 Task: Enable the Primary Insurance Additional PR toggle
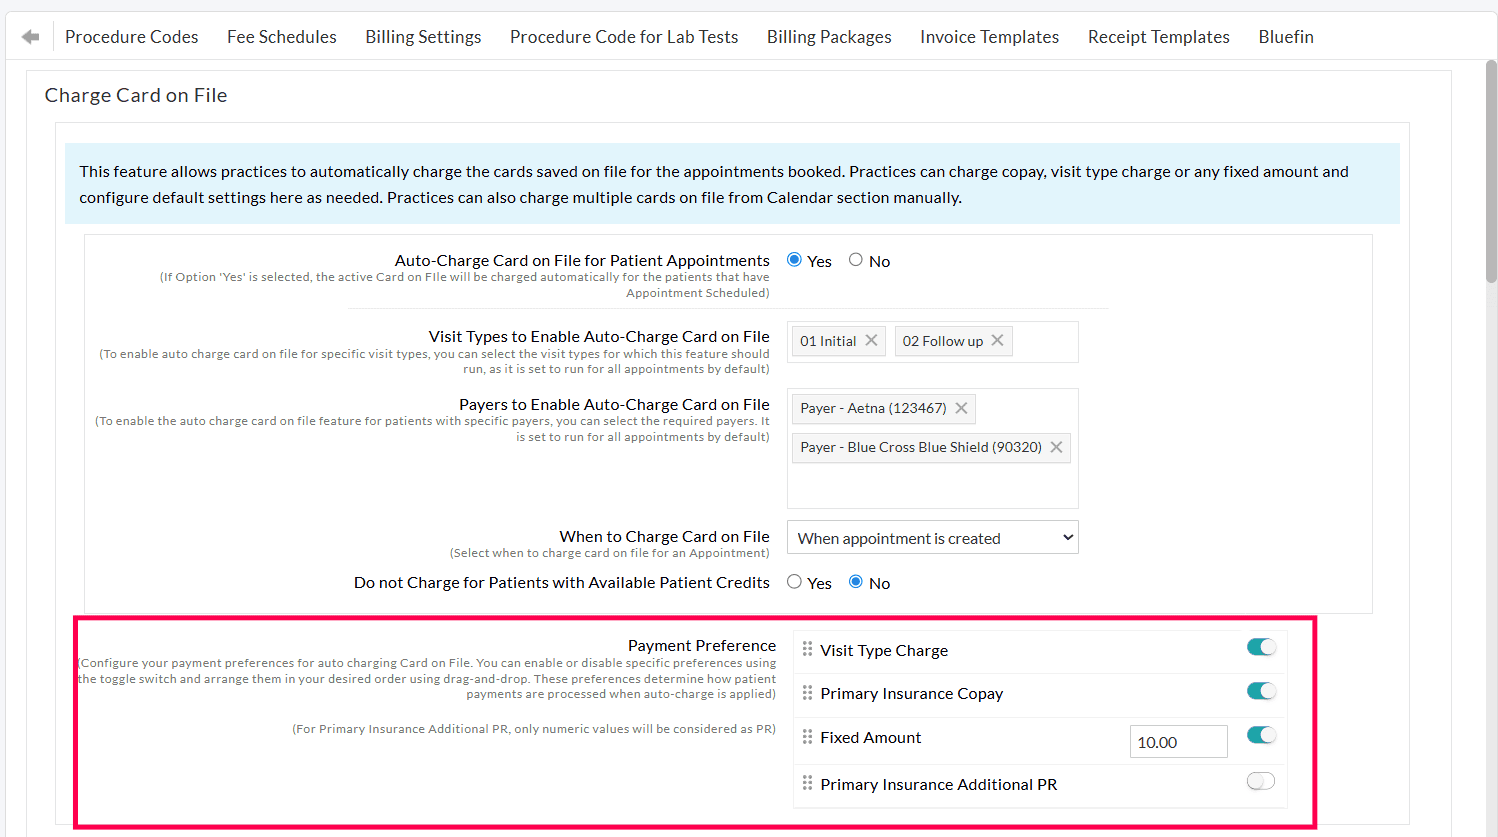pyautogui.click(x=1261, y=781)
